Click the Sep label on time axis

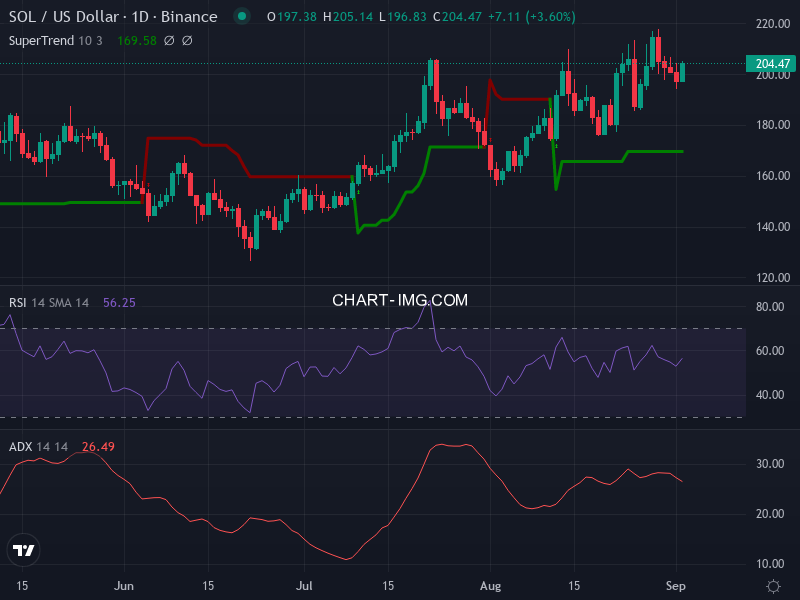675,584
